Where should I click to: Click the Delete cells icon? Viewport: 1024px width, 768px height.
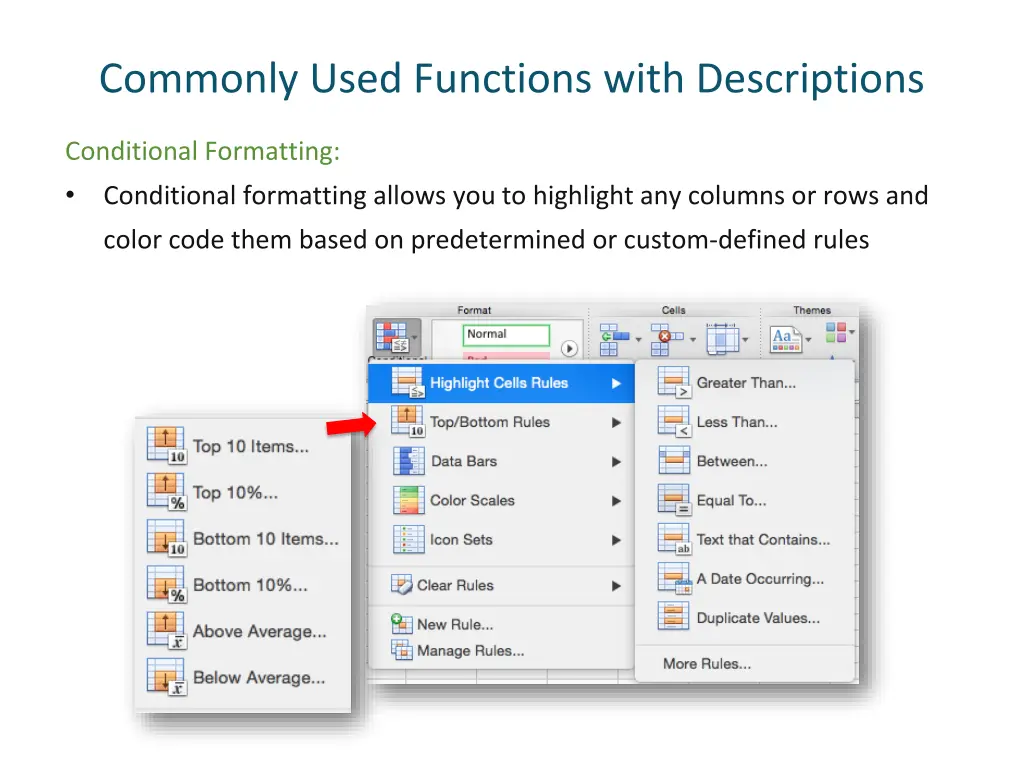click(x=667, y=340)
